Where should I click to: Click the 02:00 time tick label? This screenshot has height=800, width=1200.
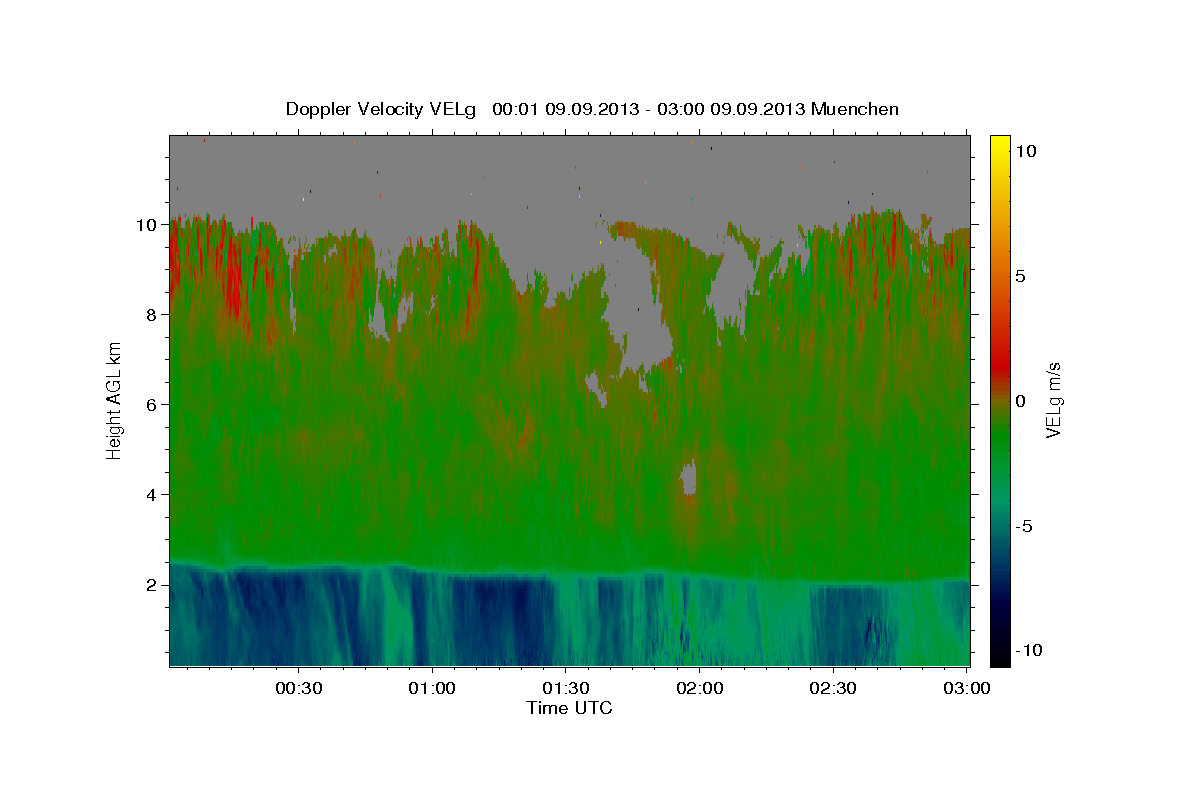(x=700, y=689)
